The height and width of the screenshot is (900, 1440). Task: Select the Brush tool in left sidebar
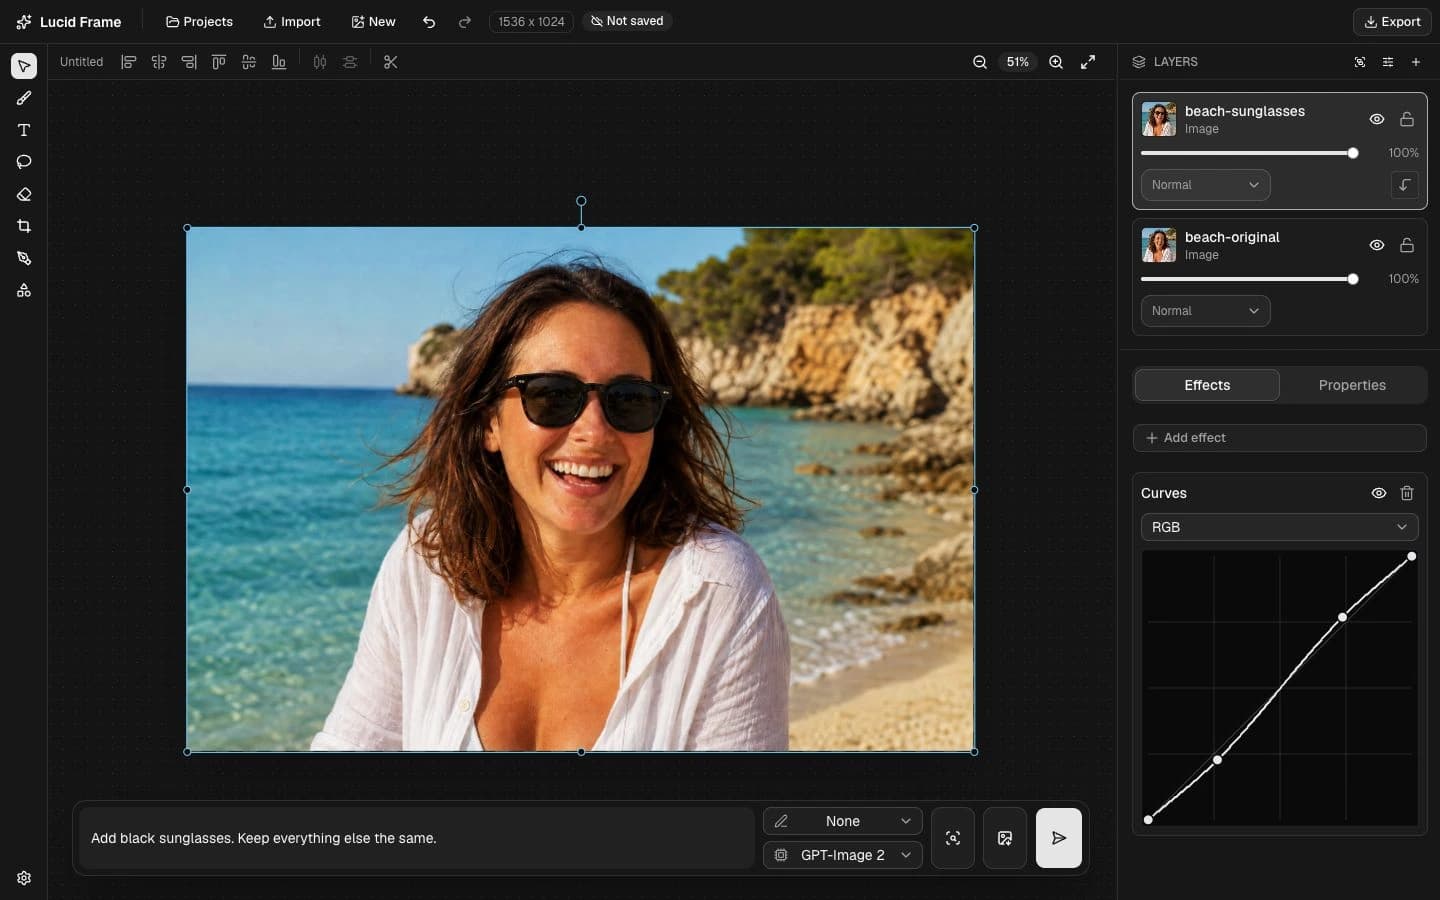tap(24, 98)
